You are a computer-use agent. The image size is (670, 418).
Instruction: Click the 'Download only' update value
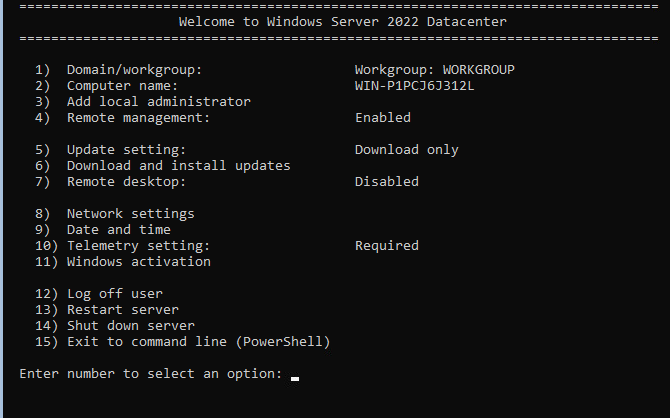pyautogui.click(x=407, y=150)
